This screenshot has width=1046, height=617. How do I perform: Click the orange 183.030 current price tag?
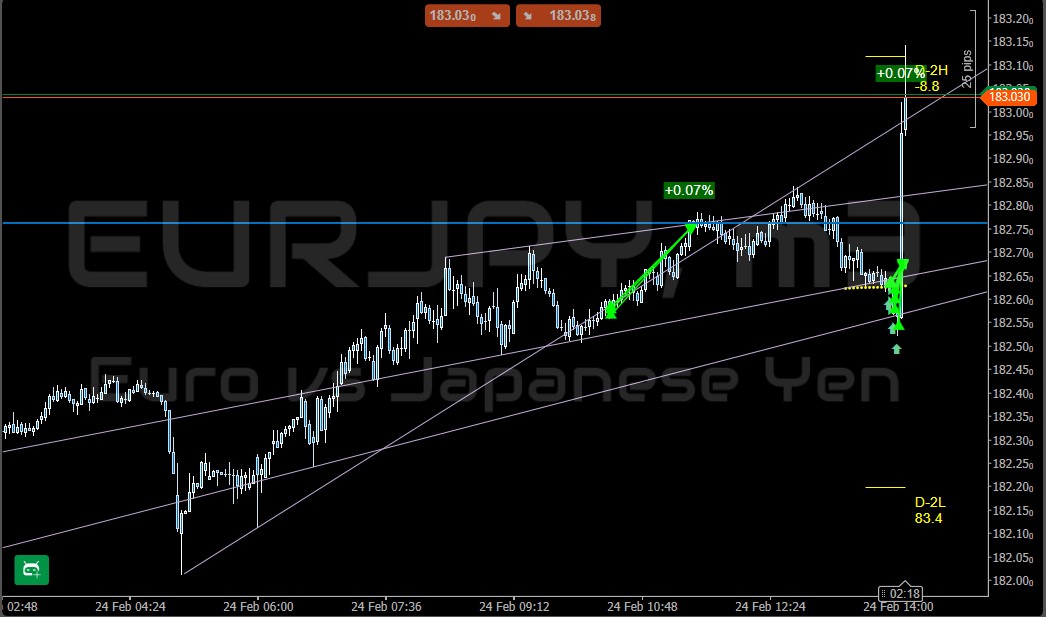1008,96
